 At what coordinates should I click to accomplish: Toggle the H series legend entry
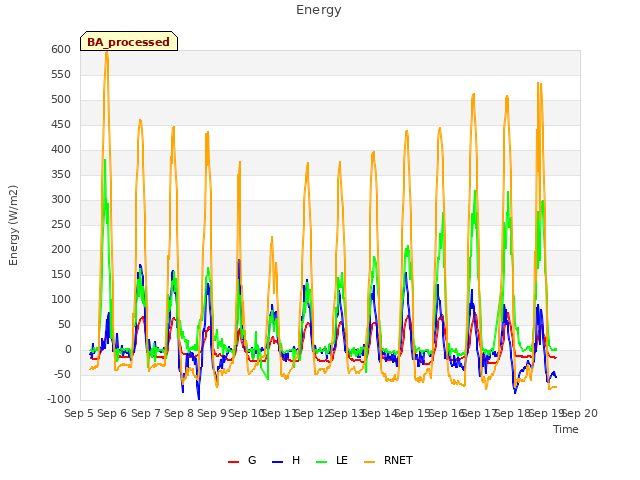(x=286, y=460)
